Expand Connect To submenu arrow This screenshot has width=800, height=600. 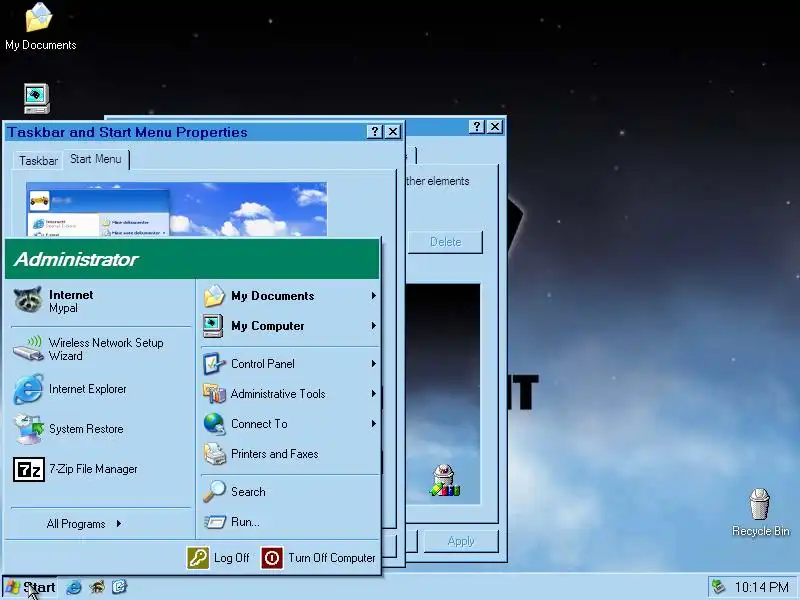[x=373, y=424]
